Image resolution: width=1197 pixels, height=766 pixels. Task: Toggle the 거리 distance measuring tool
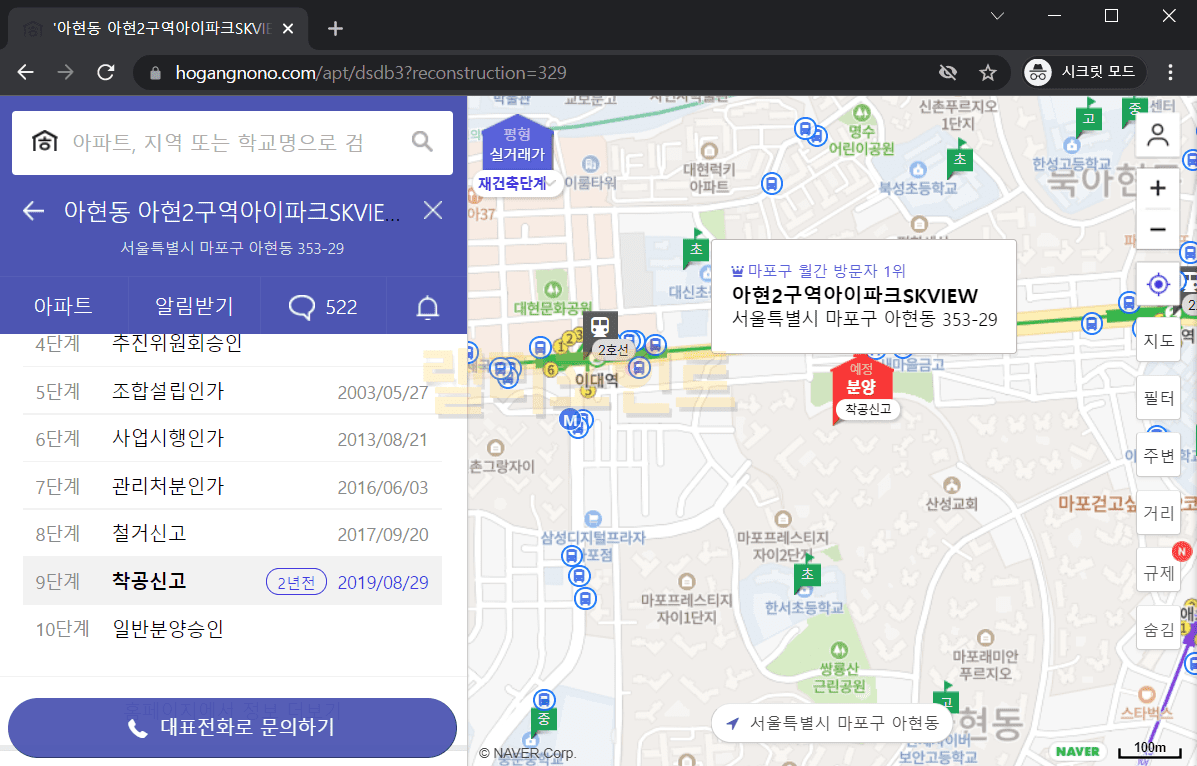click(x=1158, y=514)
